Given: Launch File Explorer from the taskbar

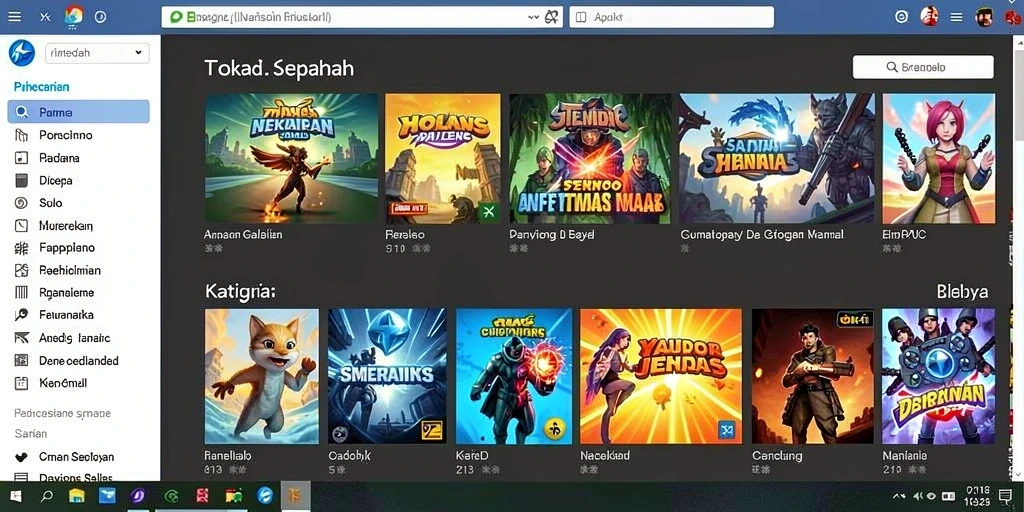Looking at the screenshot, I should [77, 496].
